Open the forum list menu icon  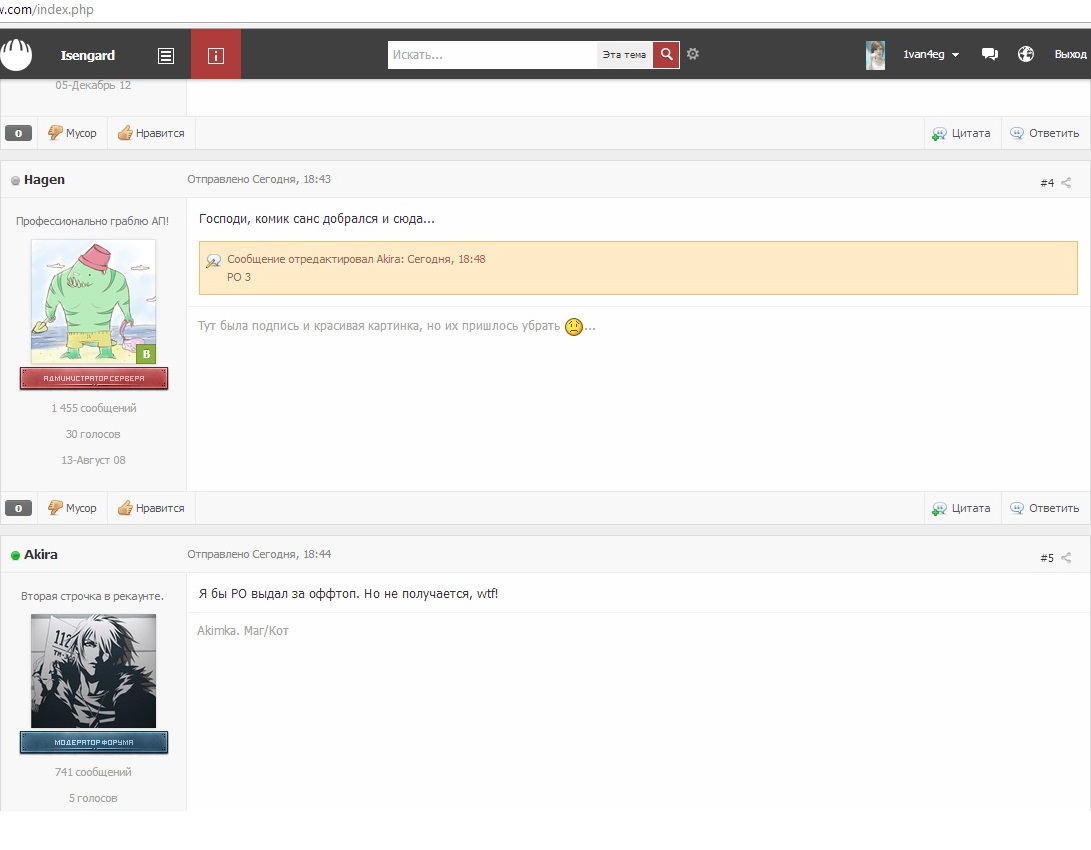tap(166, 56)
